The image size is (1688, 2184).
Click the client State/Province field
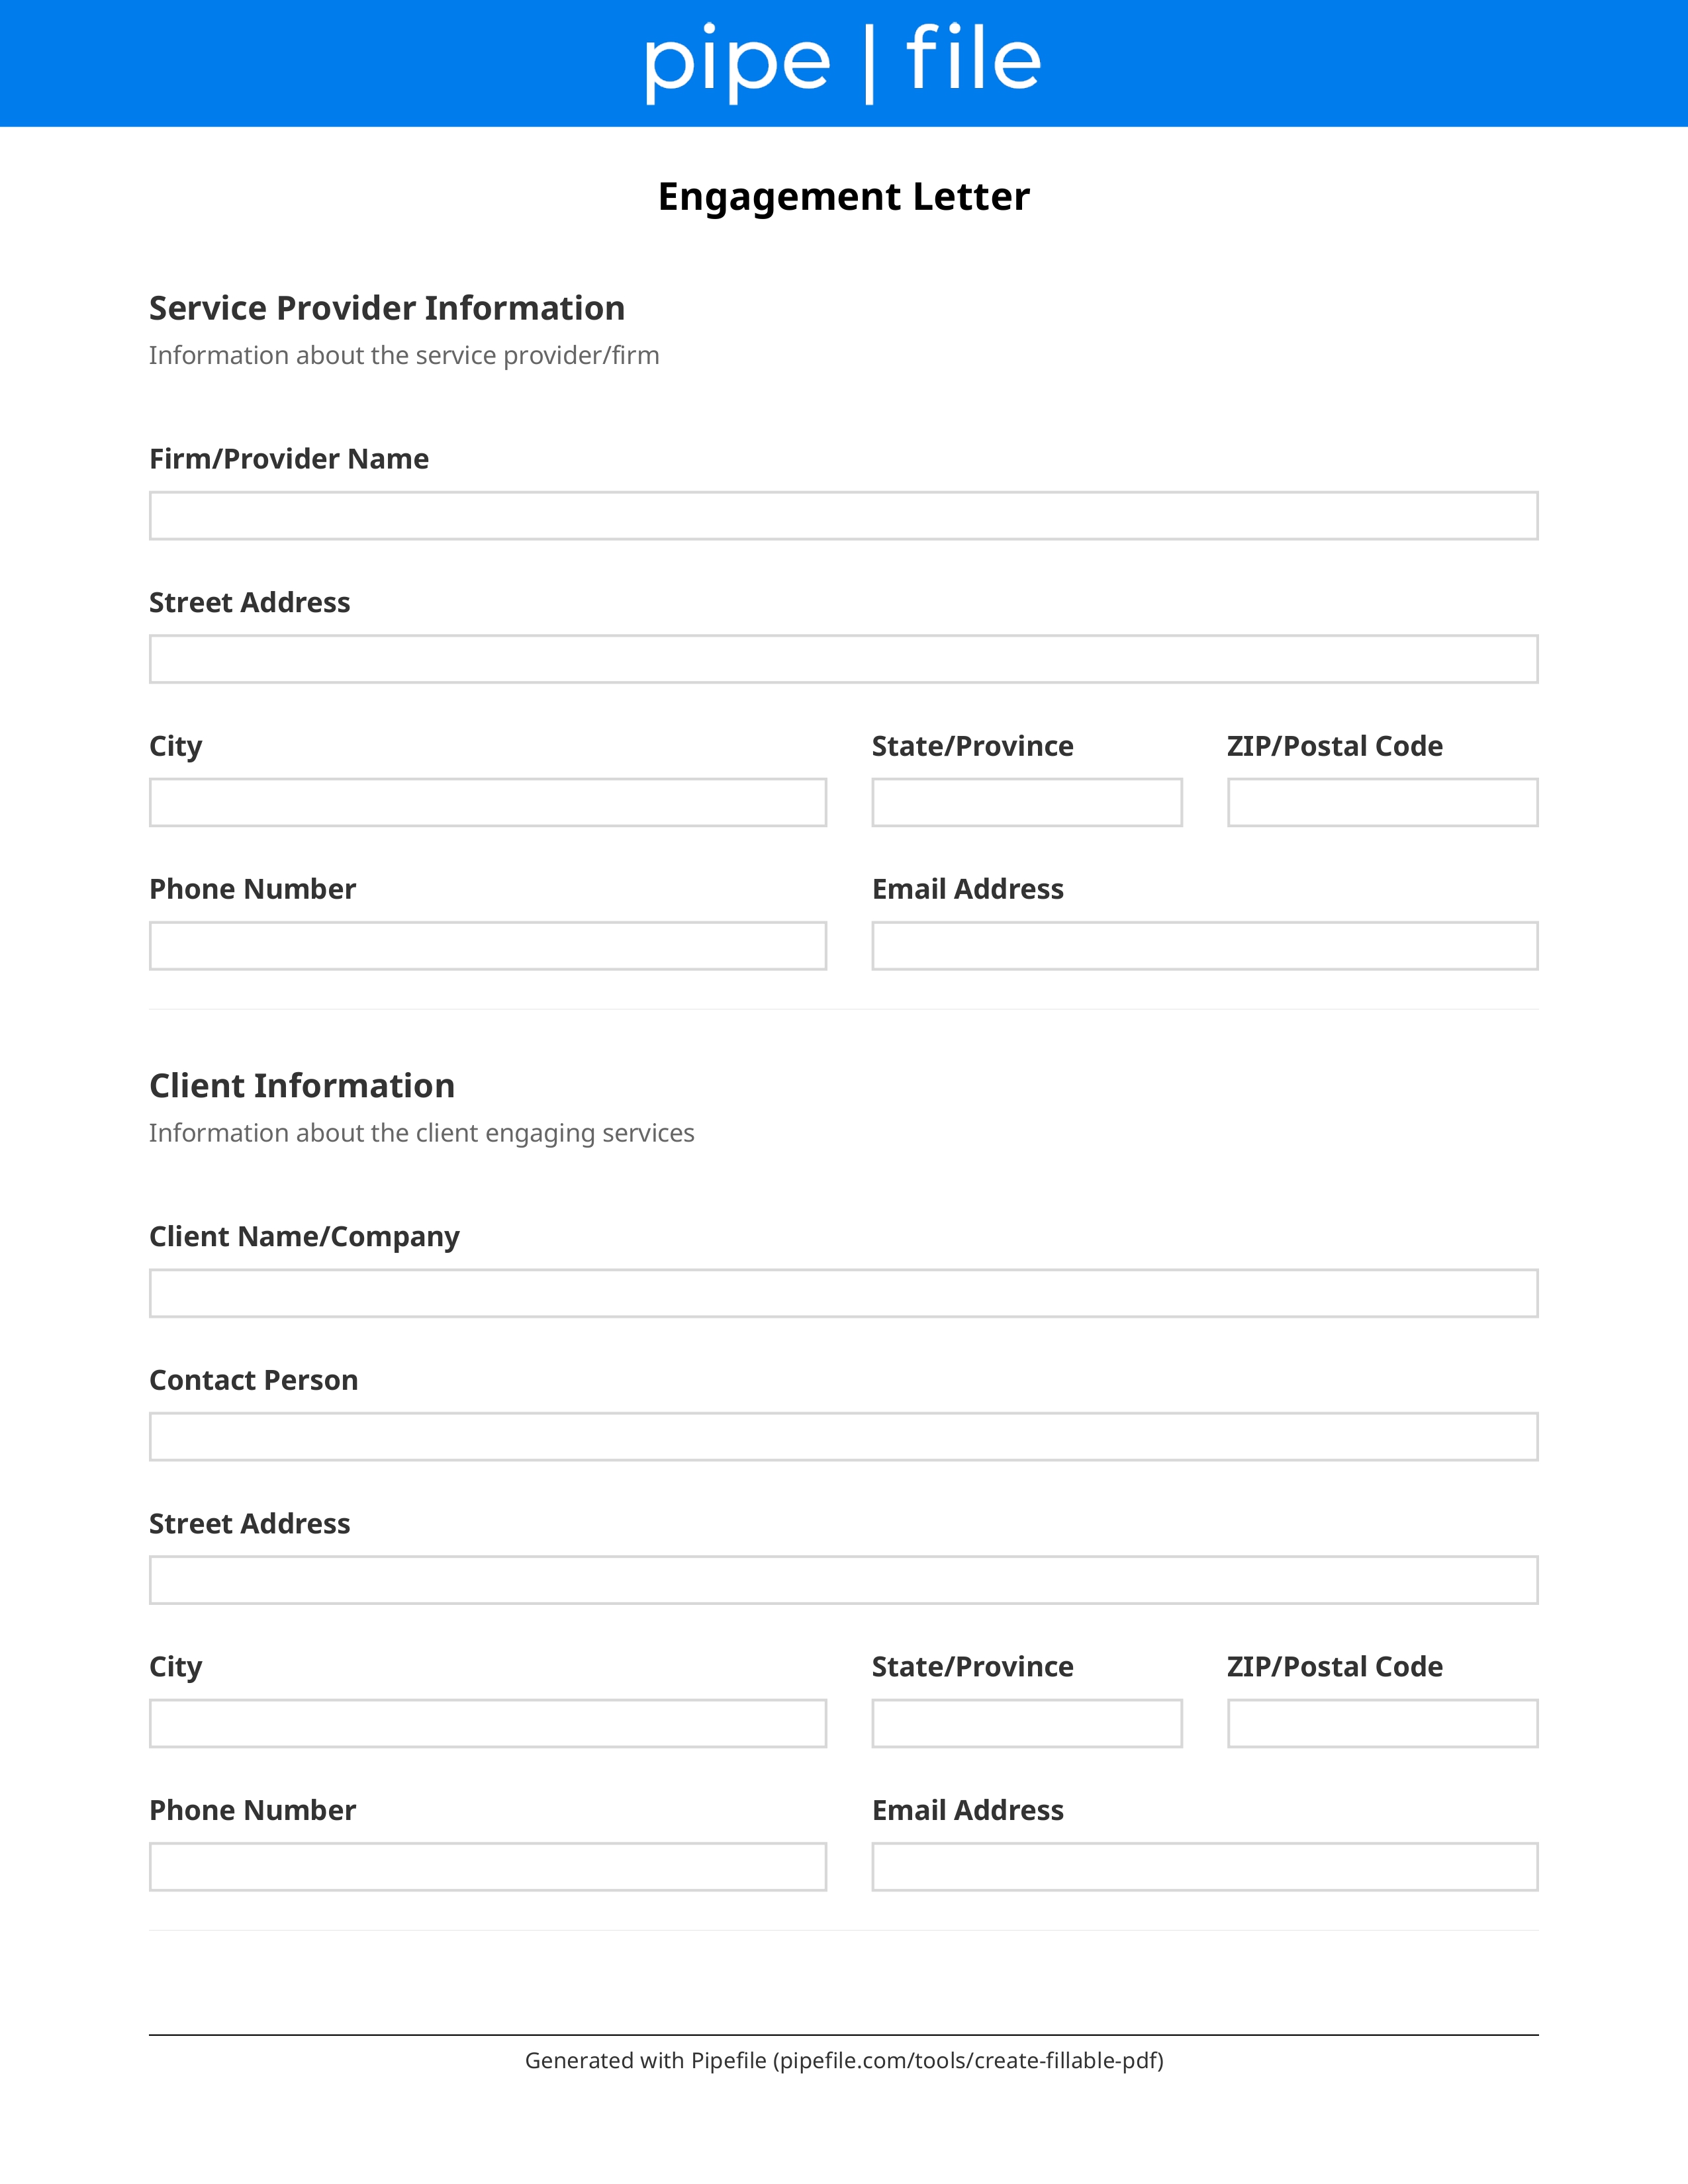tap(1027, 1723)
